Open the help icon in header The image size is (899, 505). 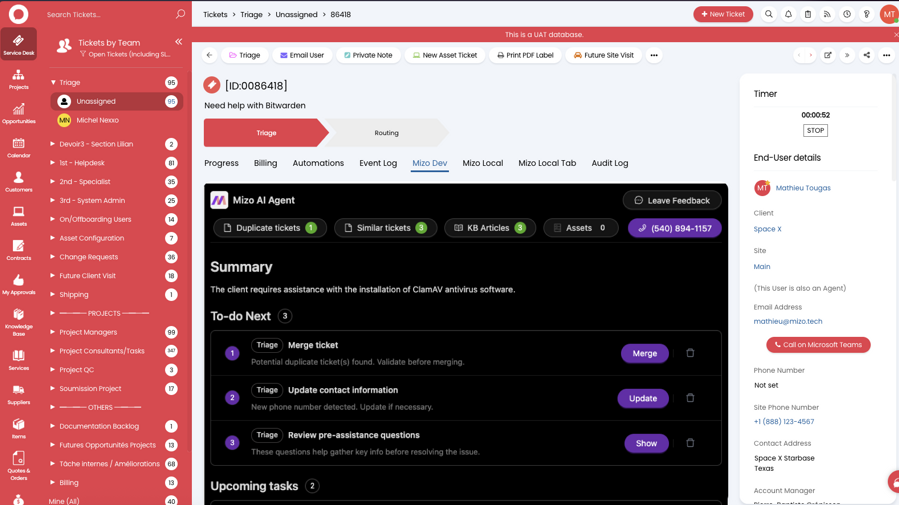coord(866,14)
